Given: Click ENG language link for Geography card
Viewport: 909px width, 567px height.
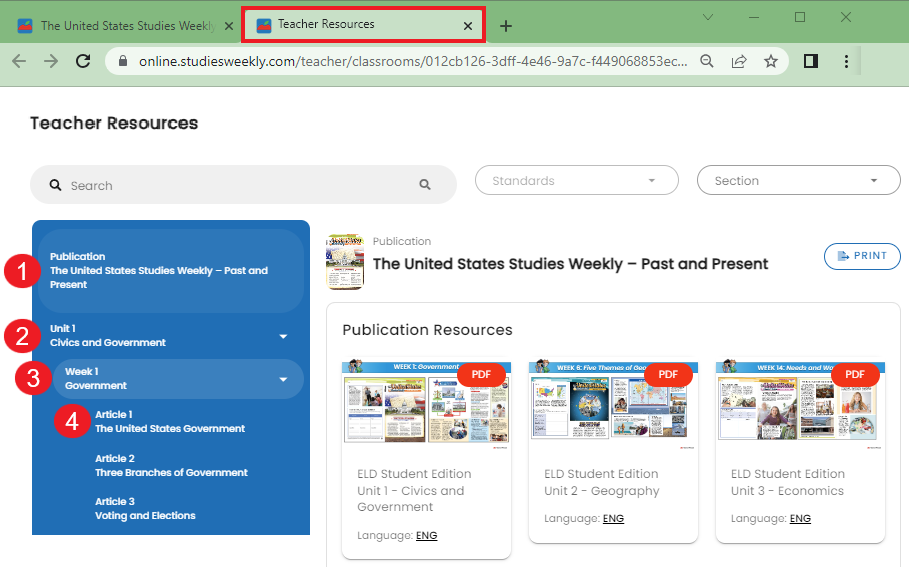Looking at the screenshot, I should 613,518.
